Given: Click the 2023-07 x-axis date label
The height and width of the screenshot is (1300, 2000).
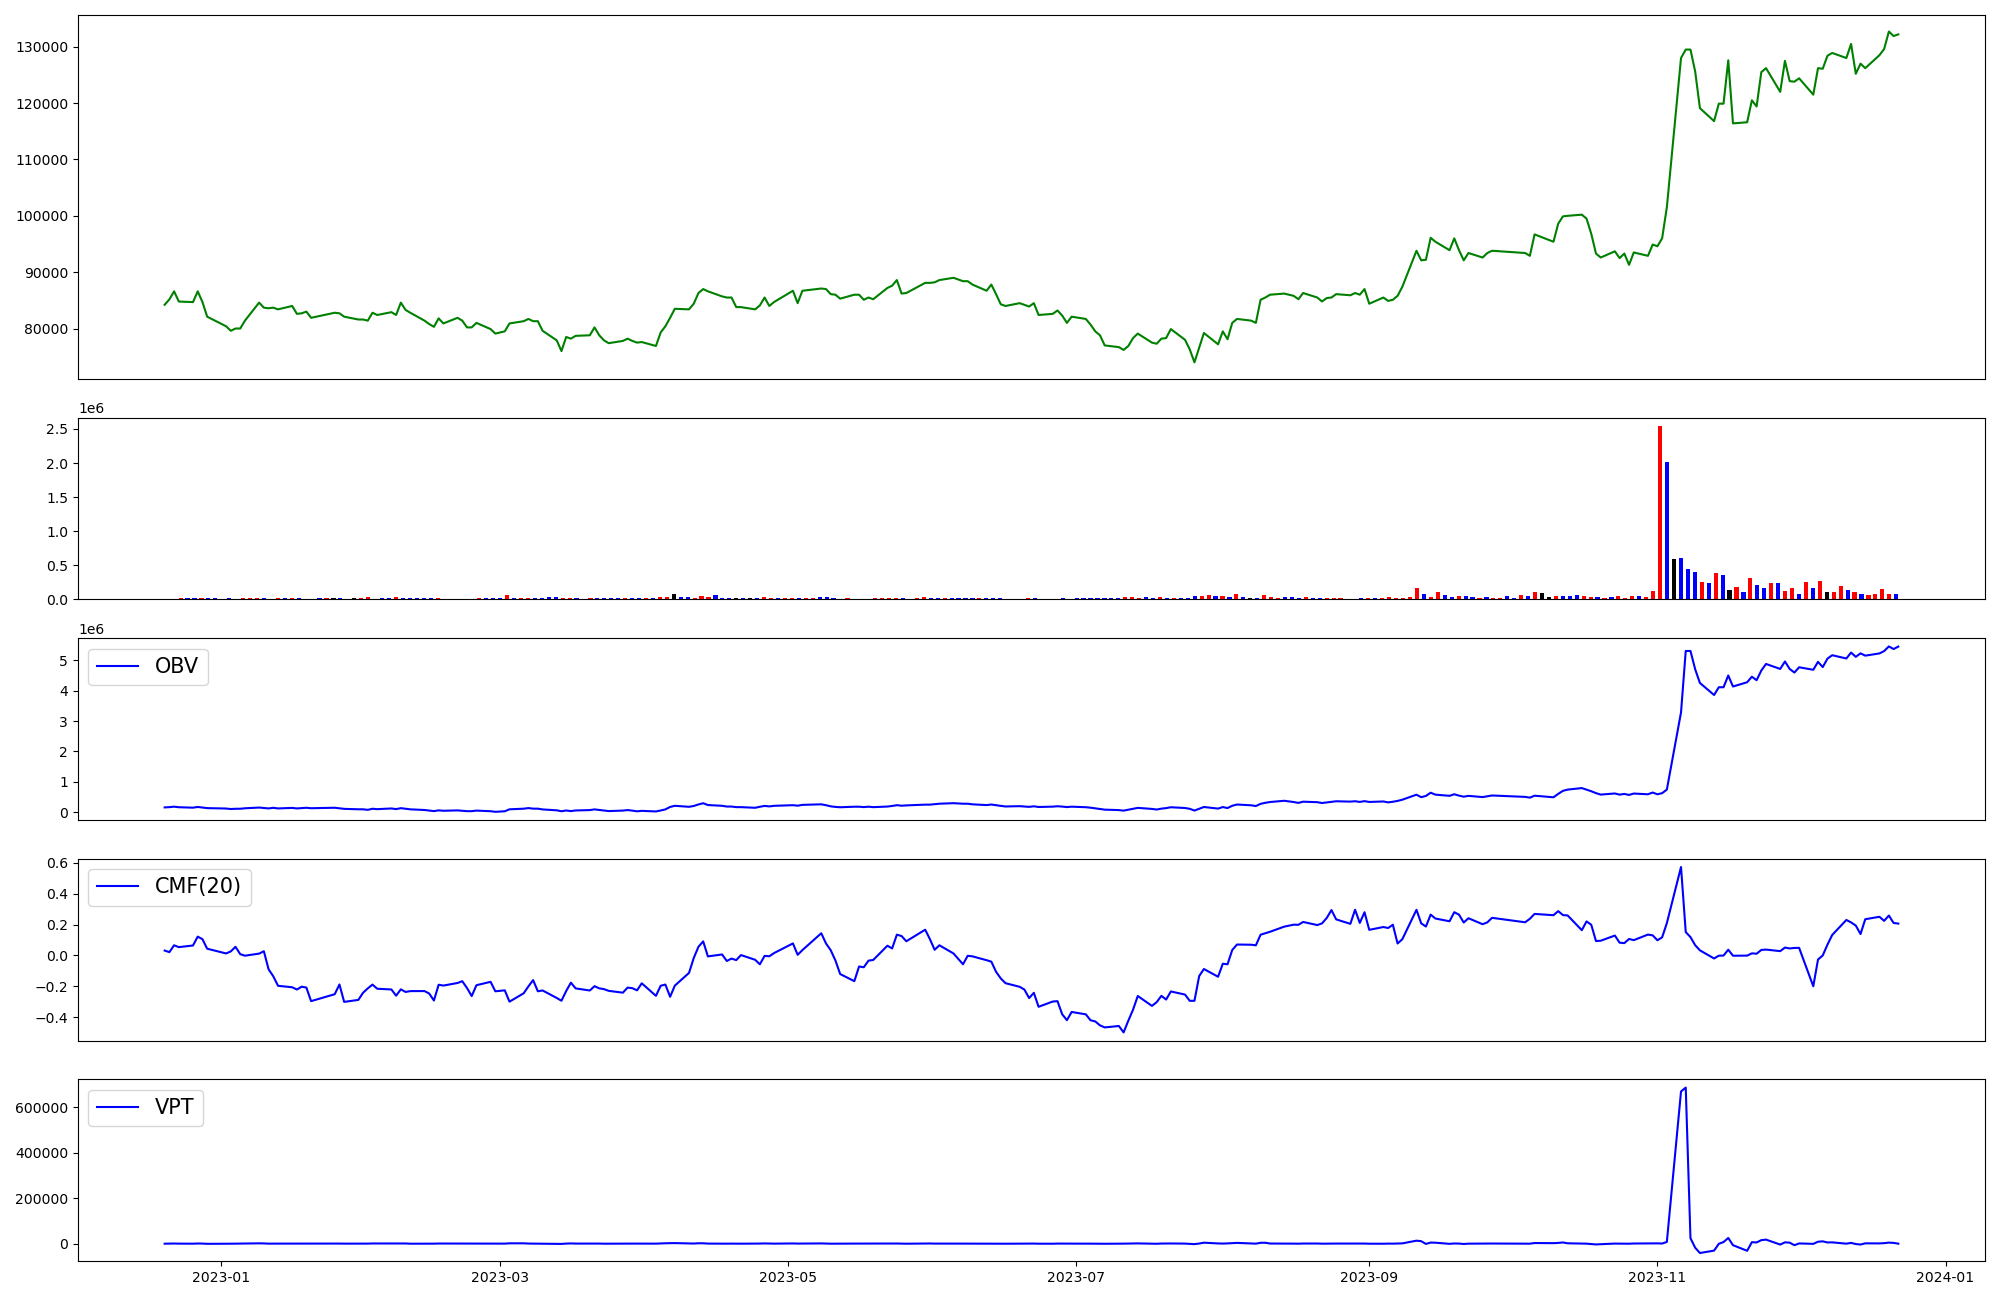Looking at the screenshot, I should 1076,1277.
